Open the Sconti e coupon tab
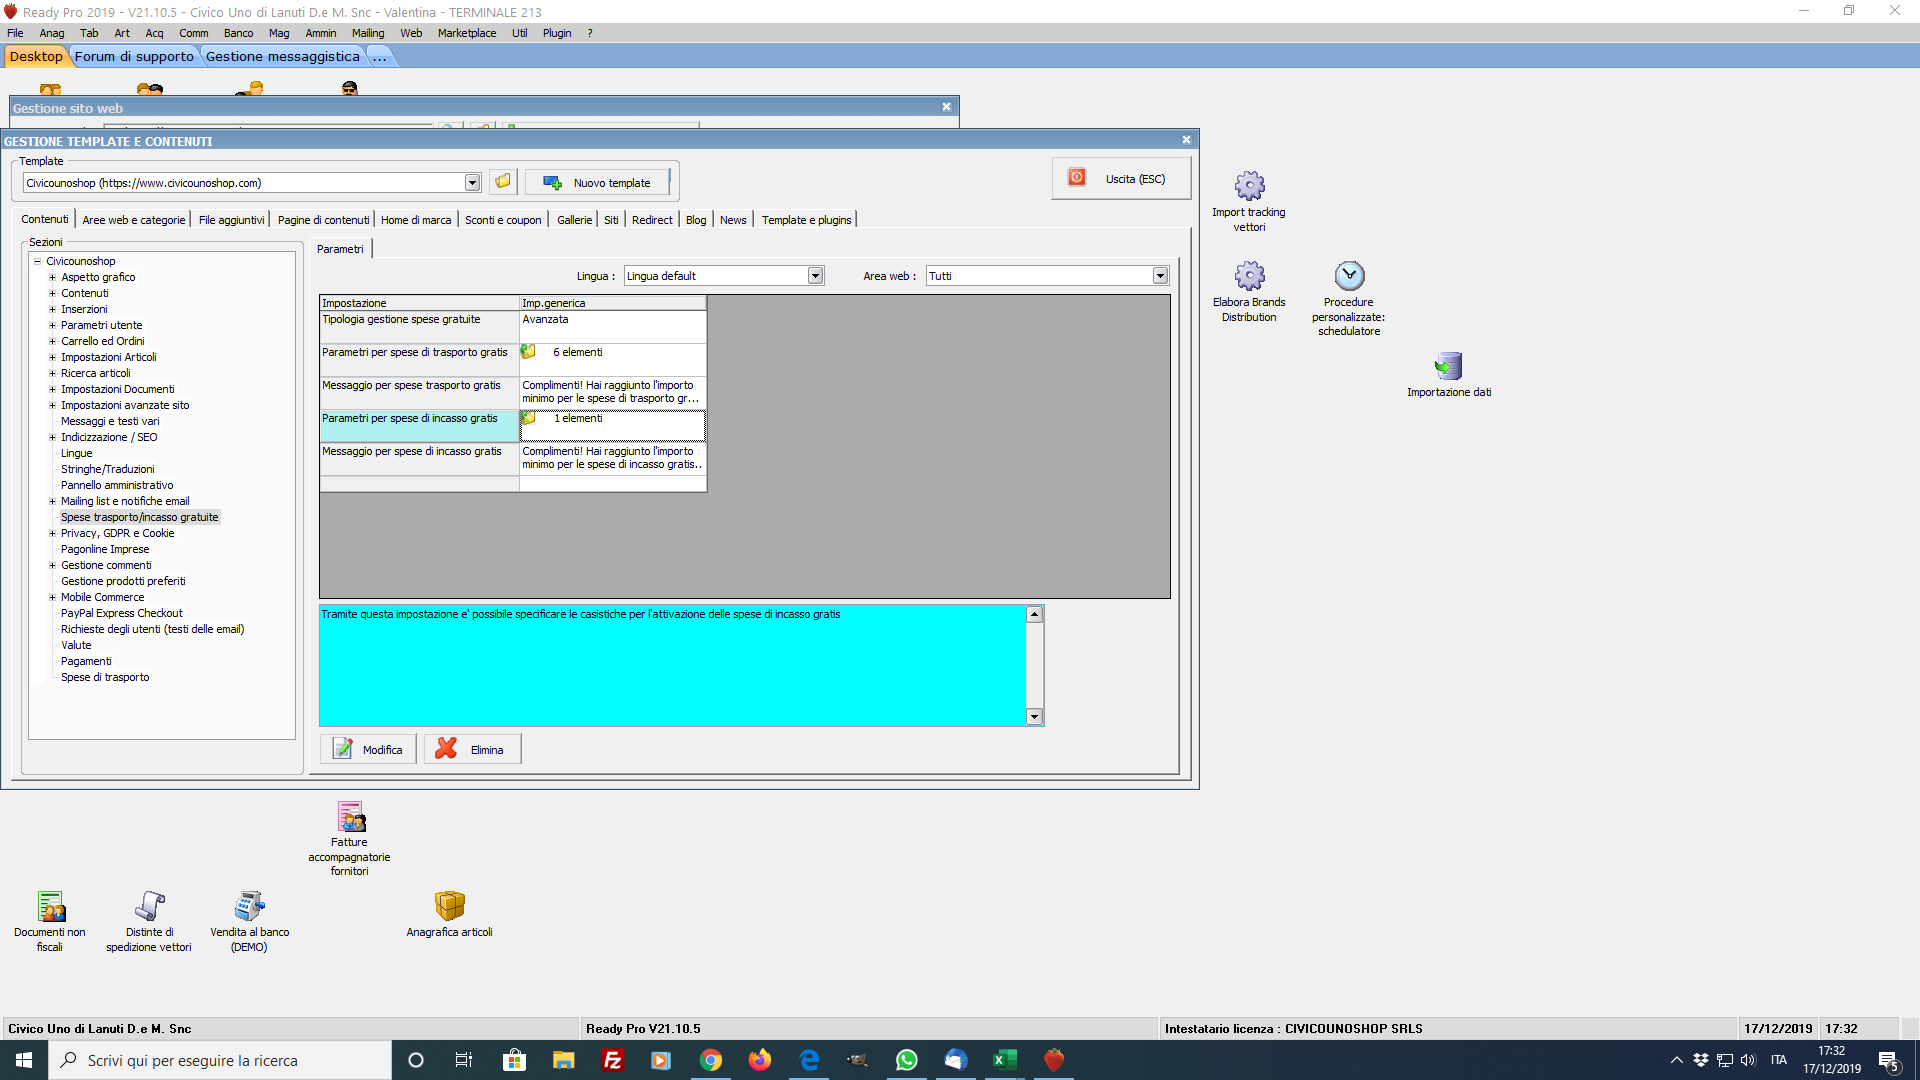The image size is (1920, 1080). point(503,220)
